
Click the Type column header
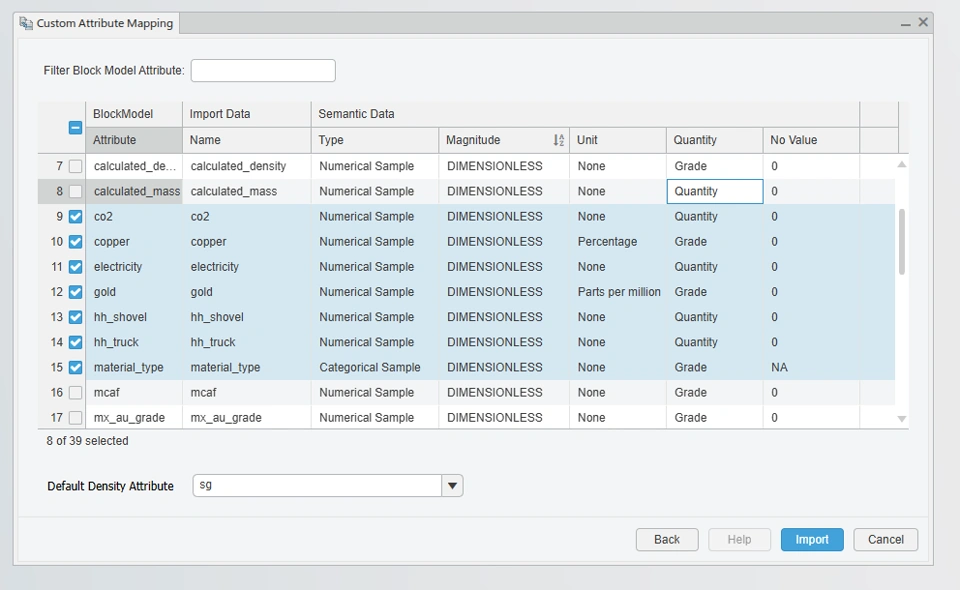(374, 140)
